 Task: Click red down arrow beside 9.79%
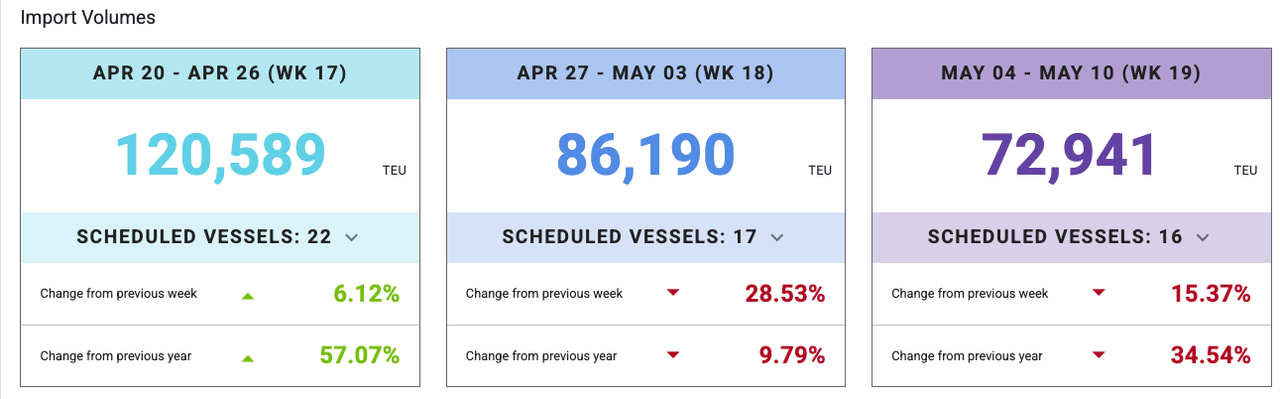pos(673,355)
